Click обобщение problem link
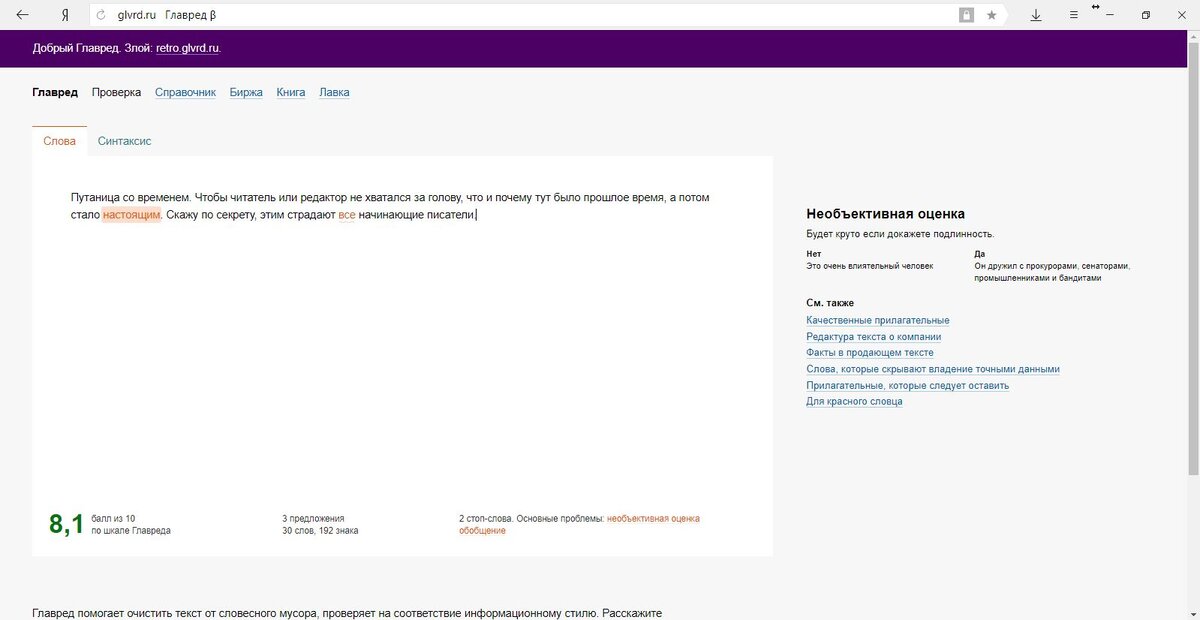This screenshot has width=1200, height=620. point(482,530)
